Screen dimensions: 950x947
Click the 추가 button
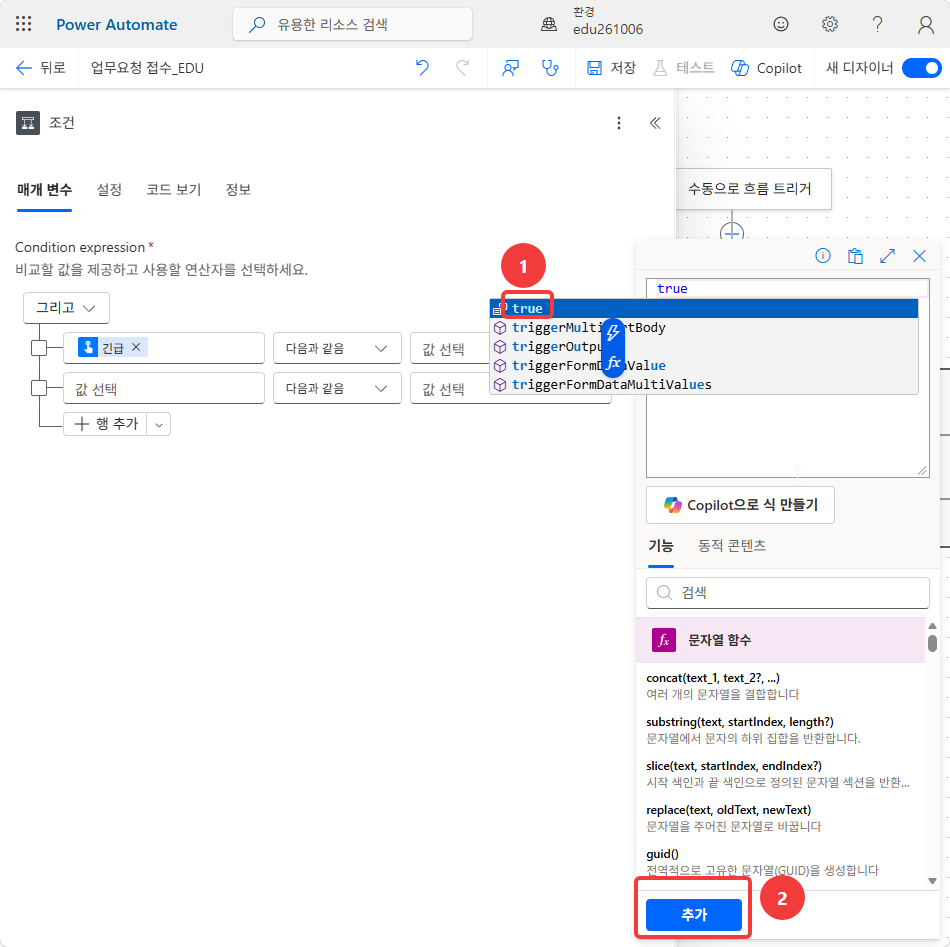pyautogui.click(x=694, y=914)
